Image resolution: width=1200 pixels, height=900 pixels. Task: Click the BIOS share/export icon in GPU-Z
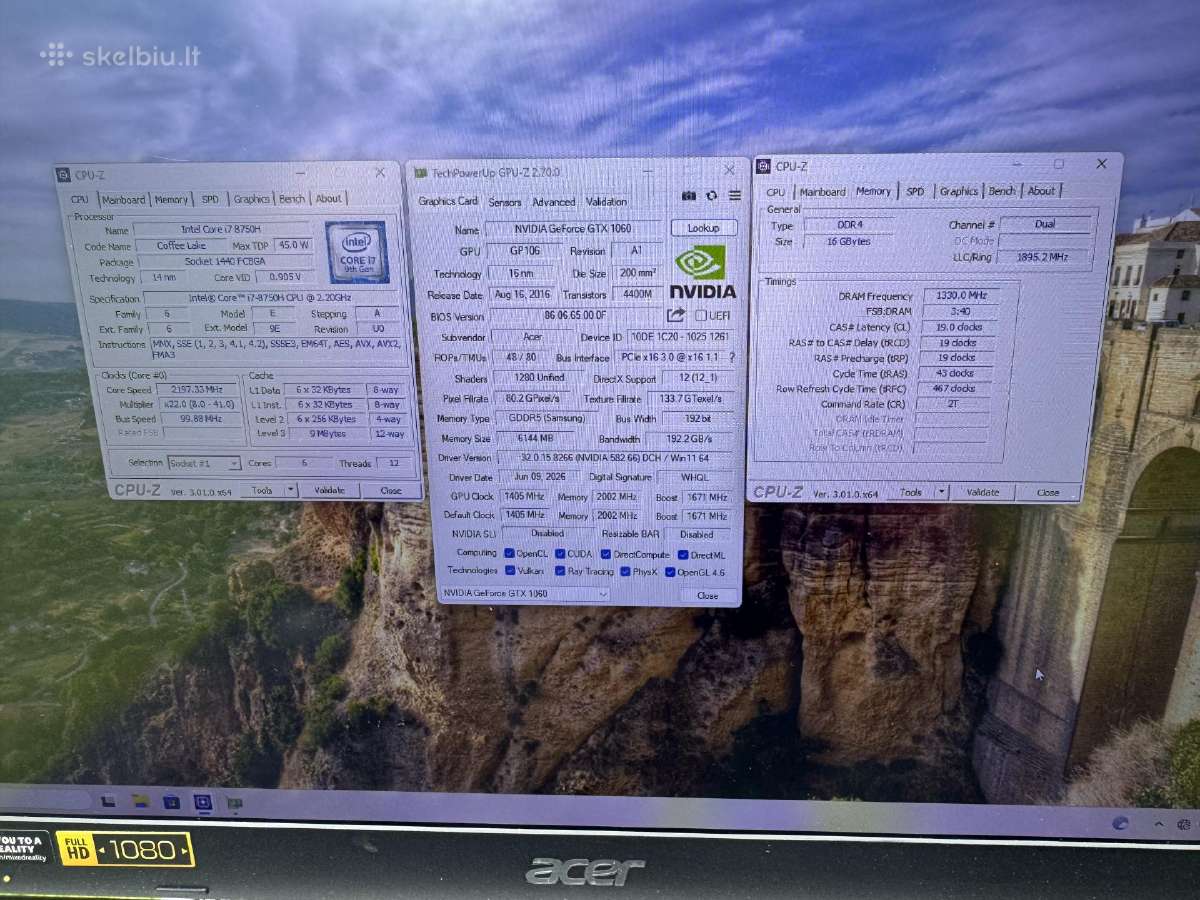pyautogui.click(x=676, y=315)
